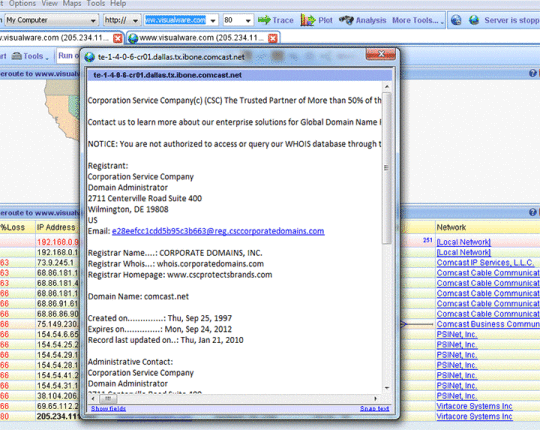Image resolution: width=540 pixels, height=430 pixels.
Task: Click the globe icon in dialog title
Action: click(90, 57)
